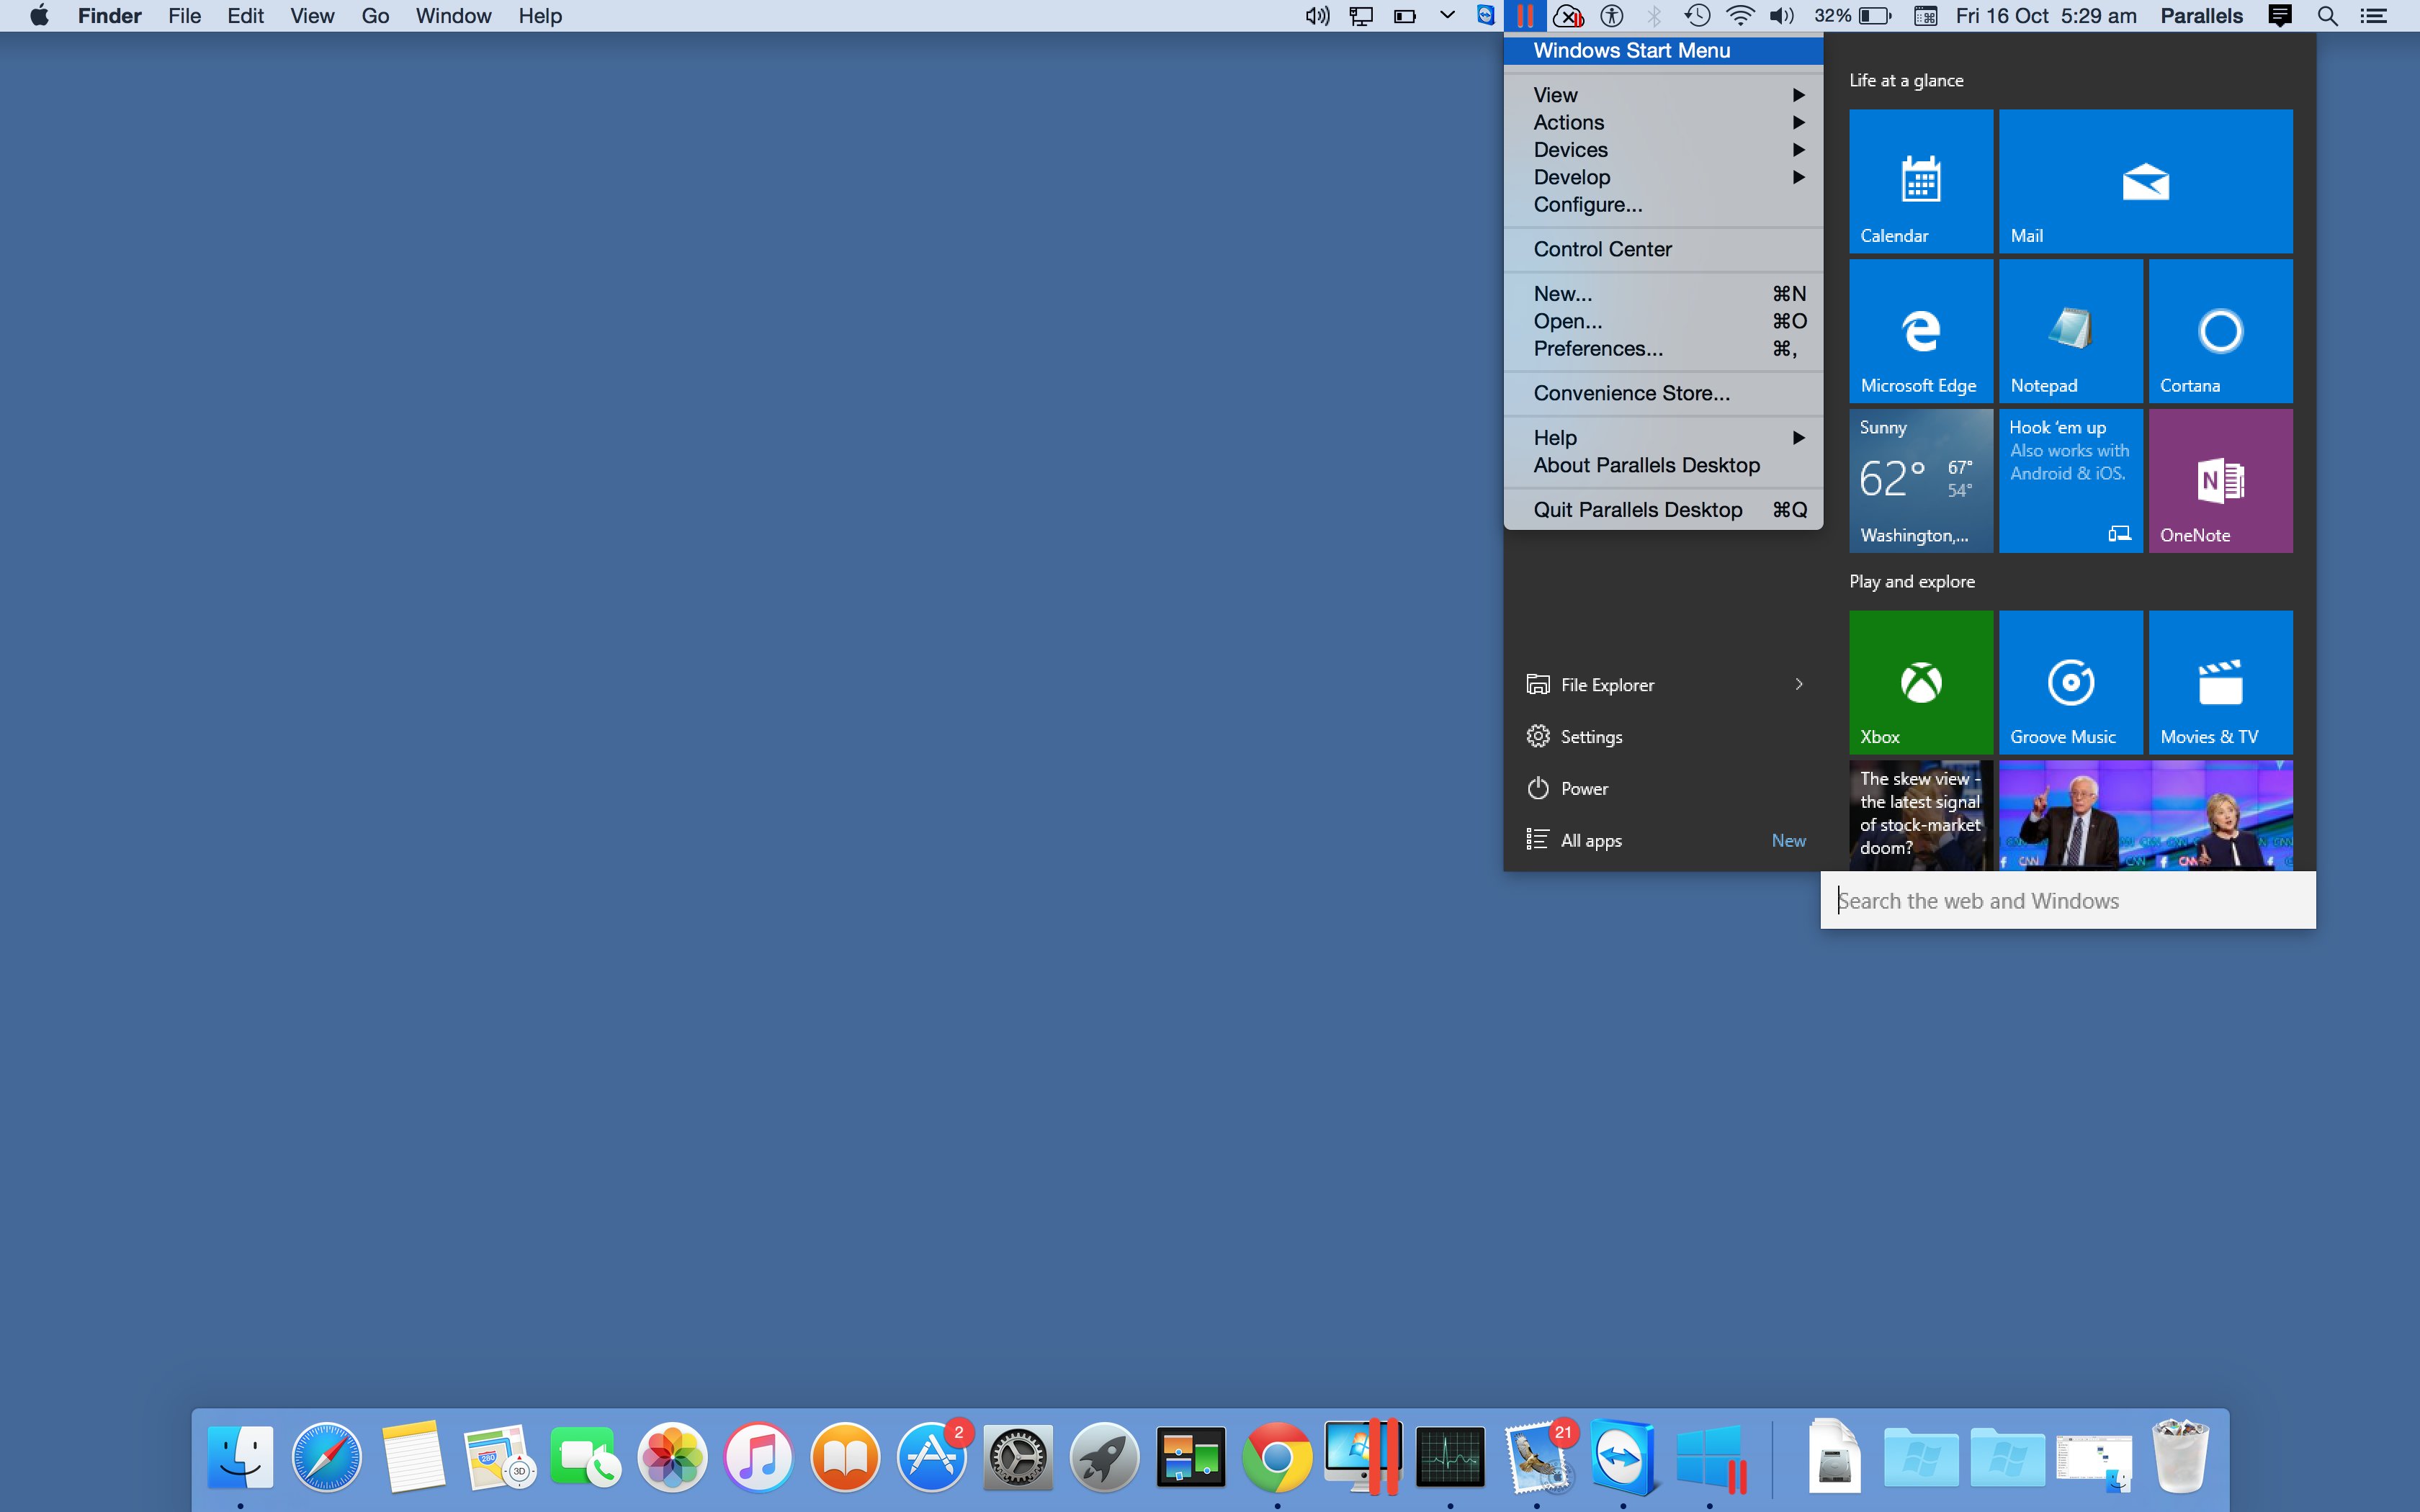Open Parallels Desktop icon in Dock
The height and width of the screenshot is (1512, 2420).
[1363, 1456]
